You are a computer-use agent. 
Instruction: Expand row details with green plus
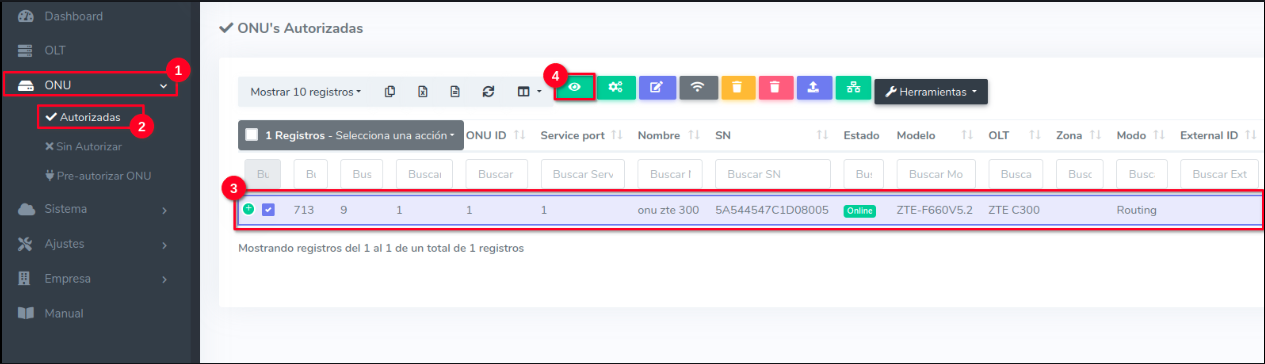(x=248, y=209)
